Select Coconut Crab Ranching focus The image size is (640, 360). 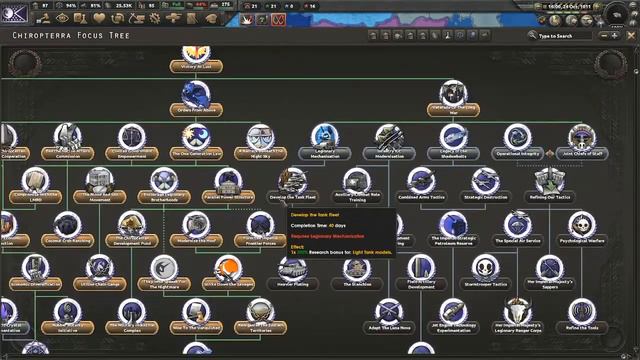(68, 229)
